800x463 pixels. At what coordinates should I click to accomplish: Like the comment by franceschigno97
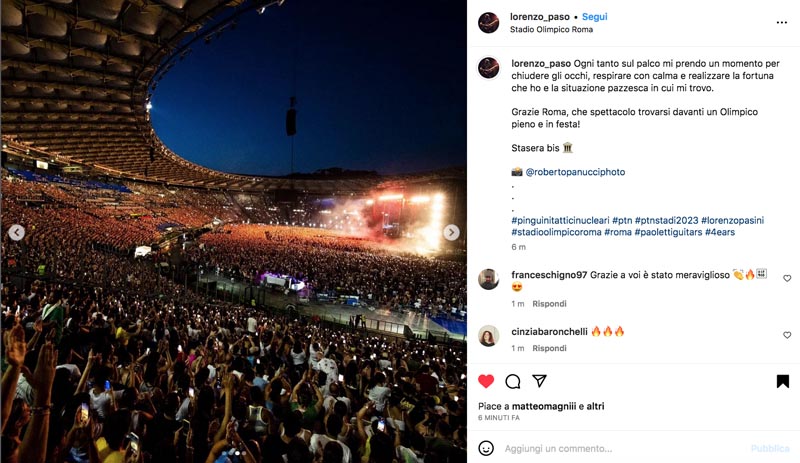pyautogui.click(x=787, y=278)
